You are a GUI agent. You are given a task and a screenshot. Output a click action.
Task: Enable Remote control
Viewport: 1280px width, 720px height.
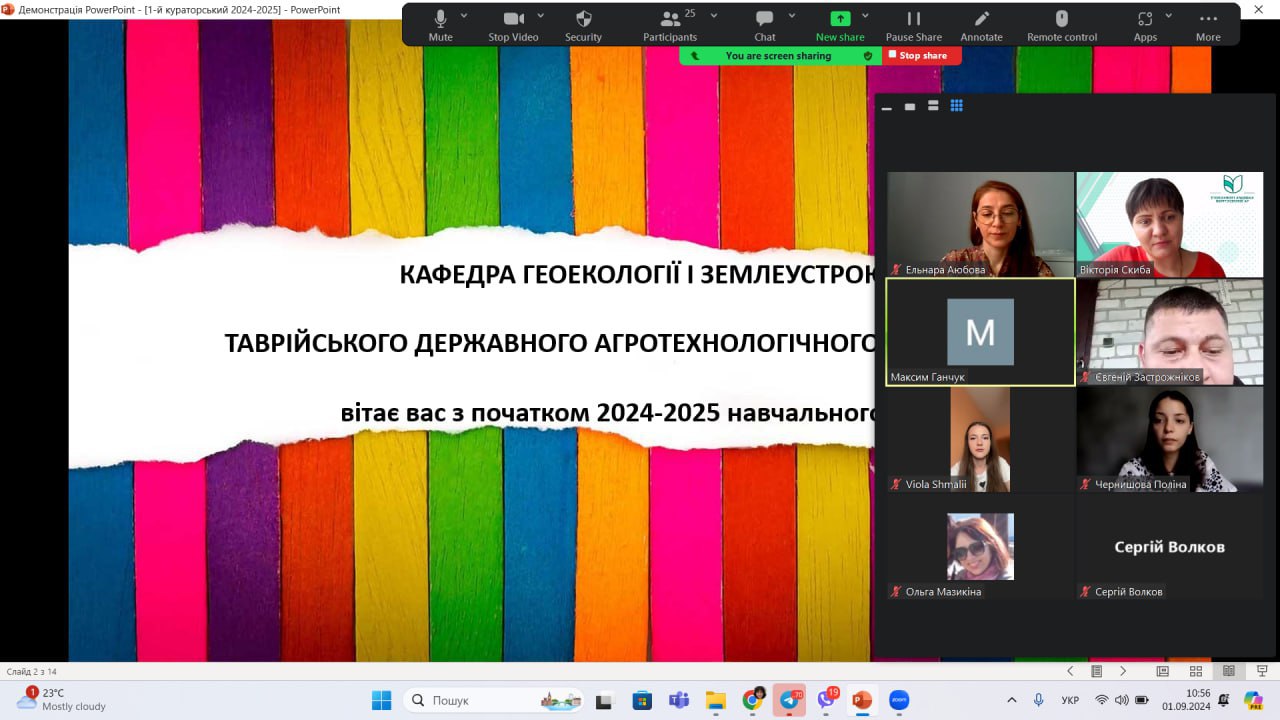(x=1061, y=24)
